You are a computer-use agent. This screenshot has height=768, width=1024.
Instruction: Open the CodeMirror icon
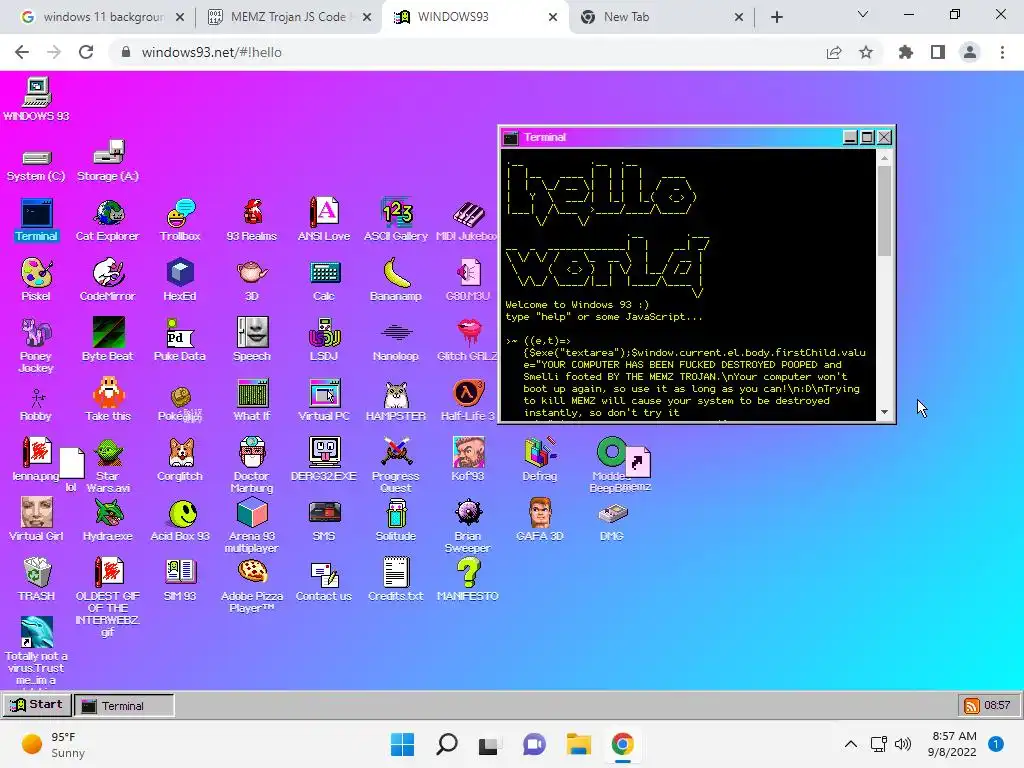tap(108, 280)
